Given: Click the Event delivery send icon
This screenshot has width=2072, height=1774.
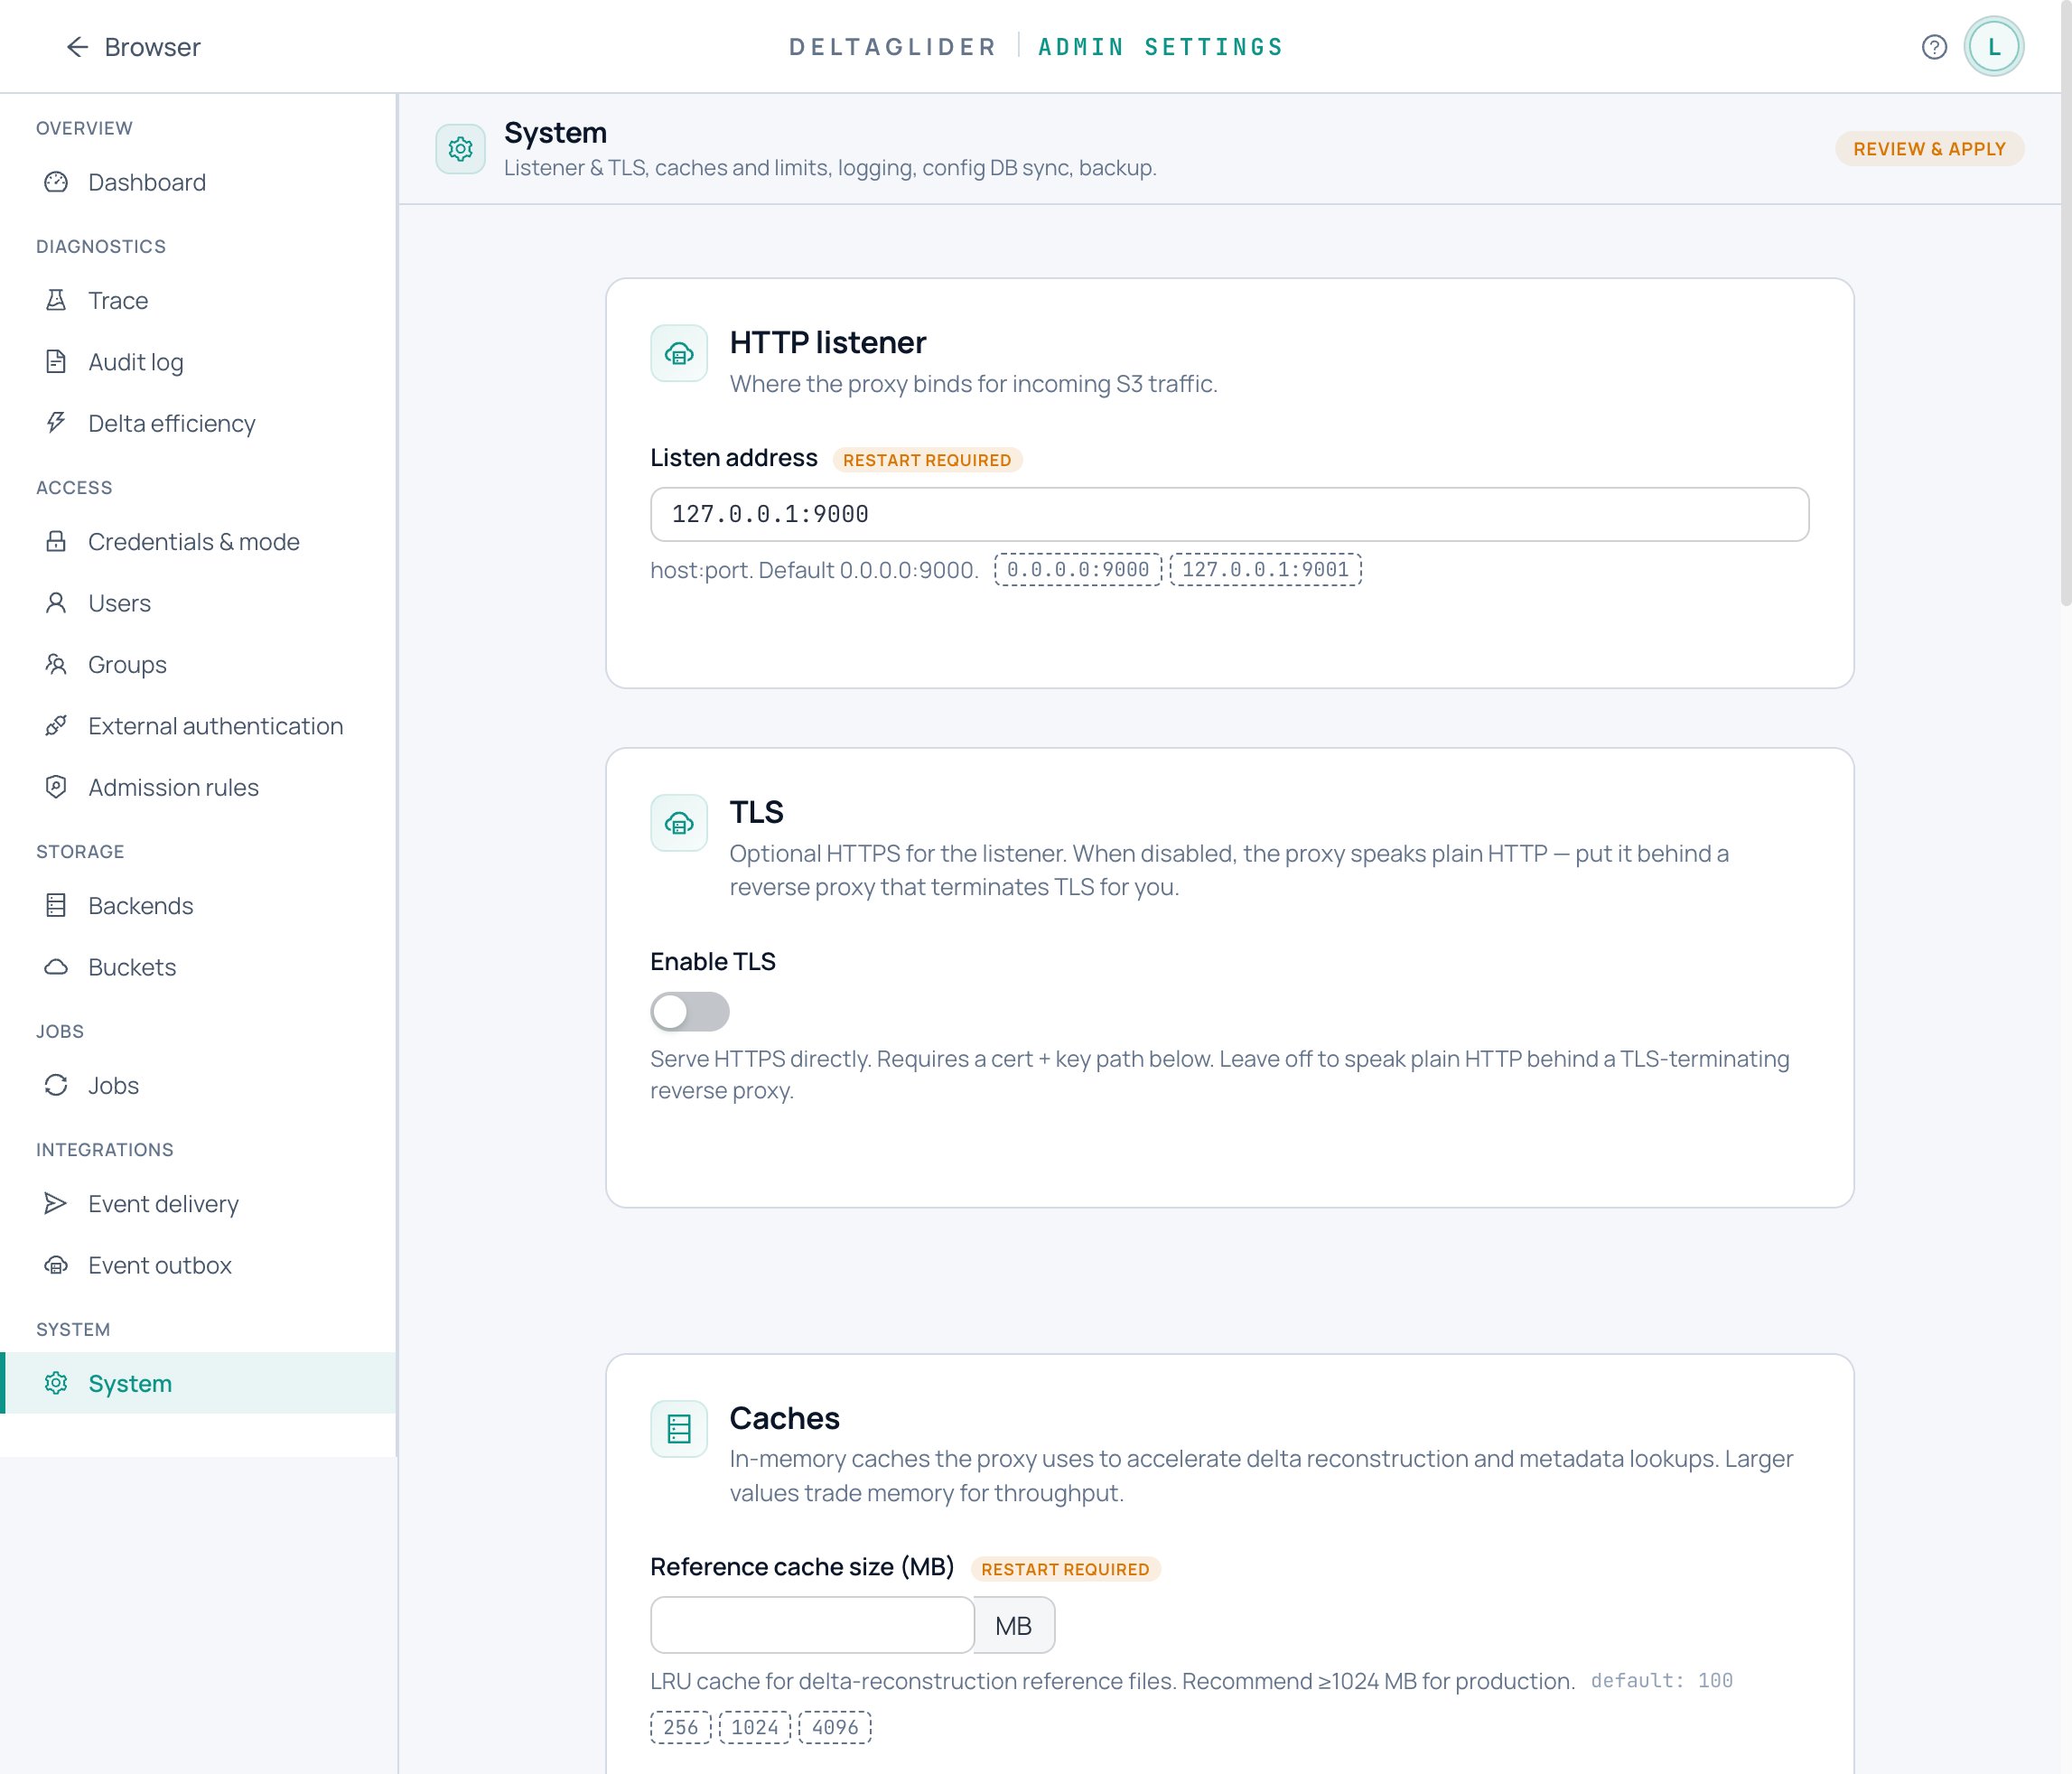Looking at the screenshot, I should 56,1203.
